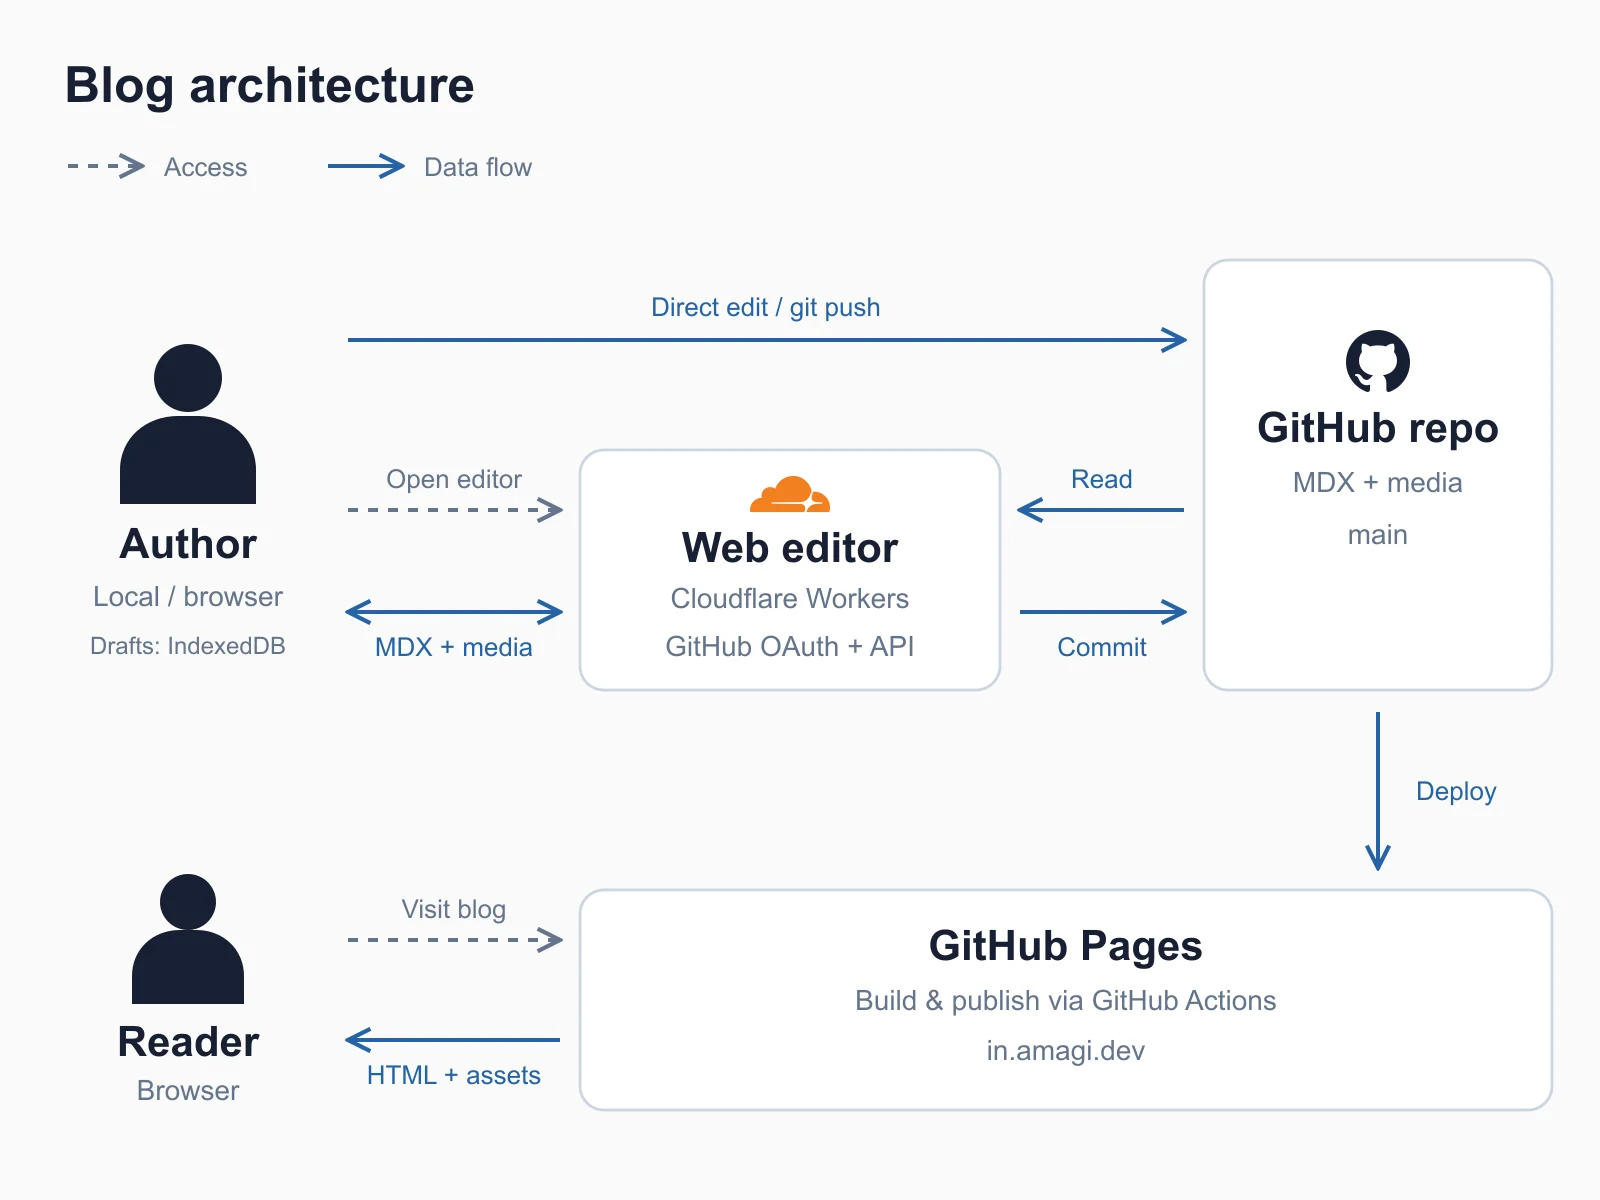
Task: Click the 'MDX + media' arrow label
Action: point(454,647)
